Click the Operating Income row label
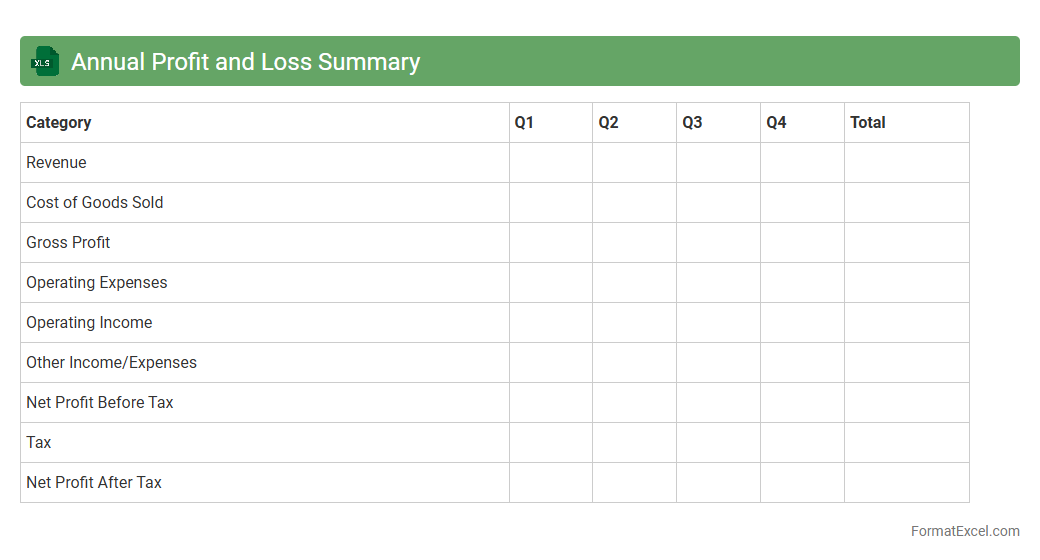The height and width of the screenshot is (560, 1040). tap(89, 323)
